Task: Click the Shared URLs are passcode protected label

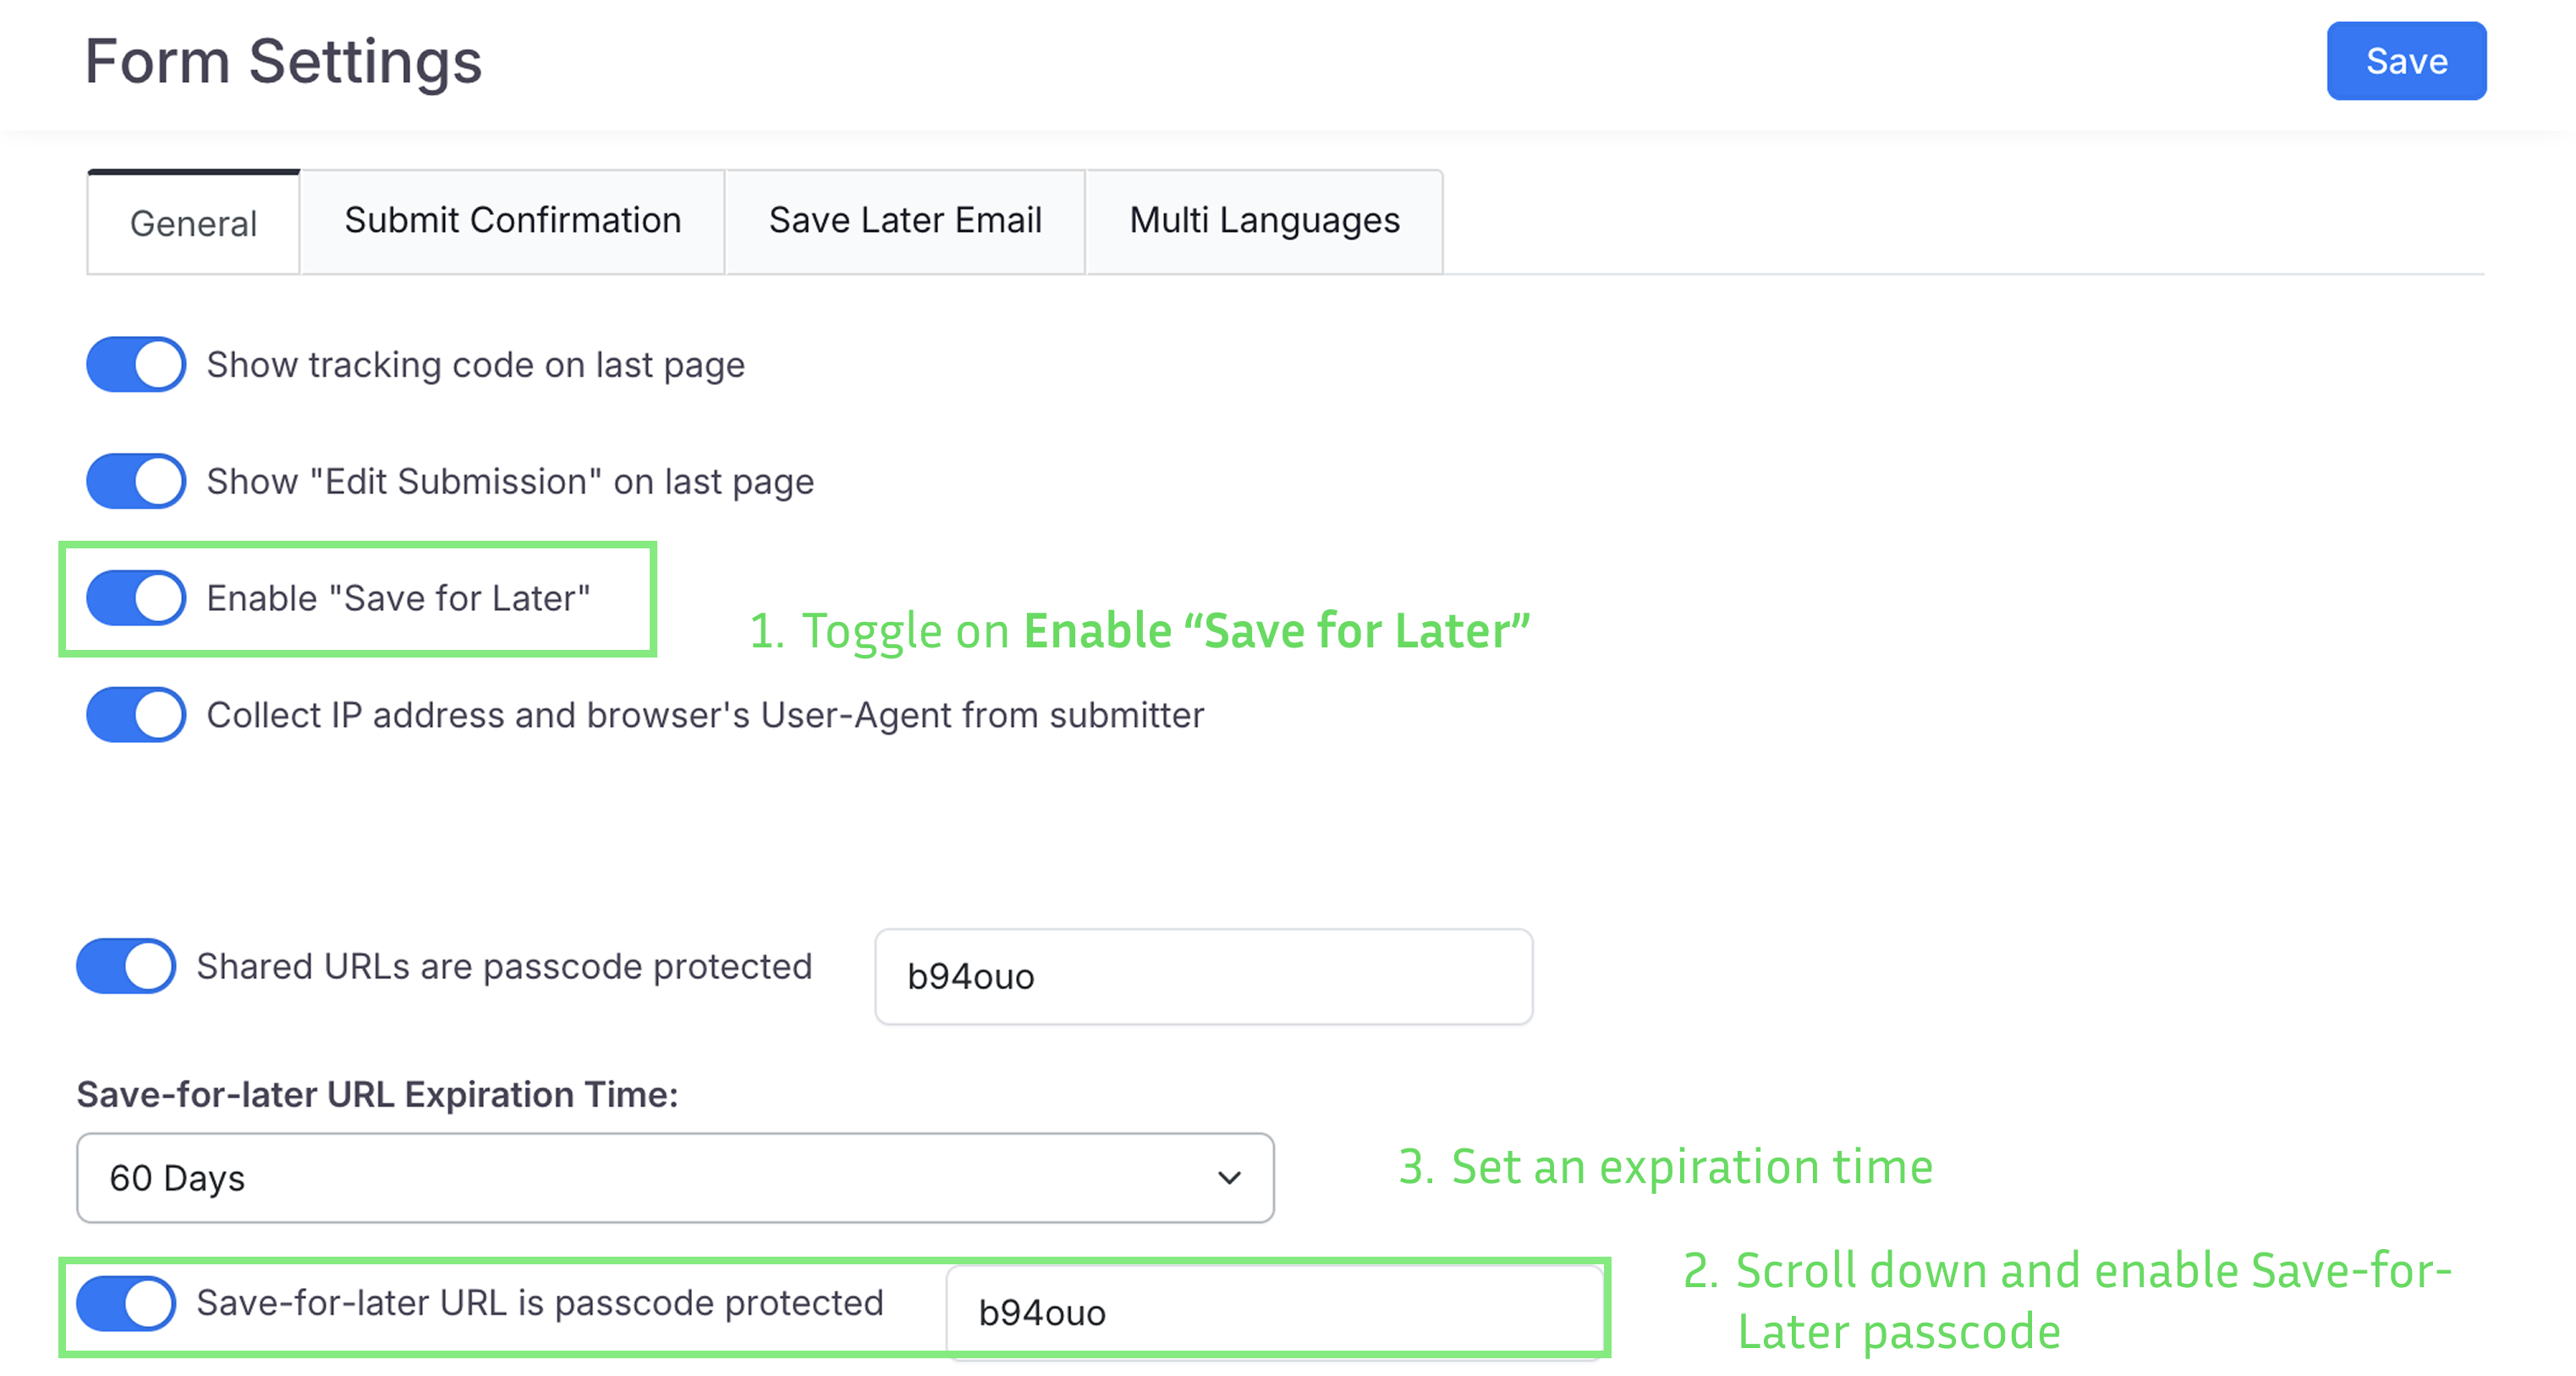Action: click(504, 966)
